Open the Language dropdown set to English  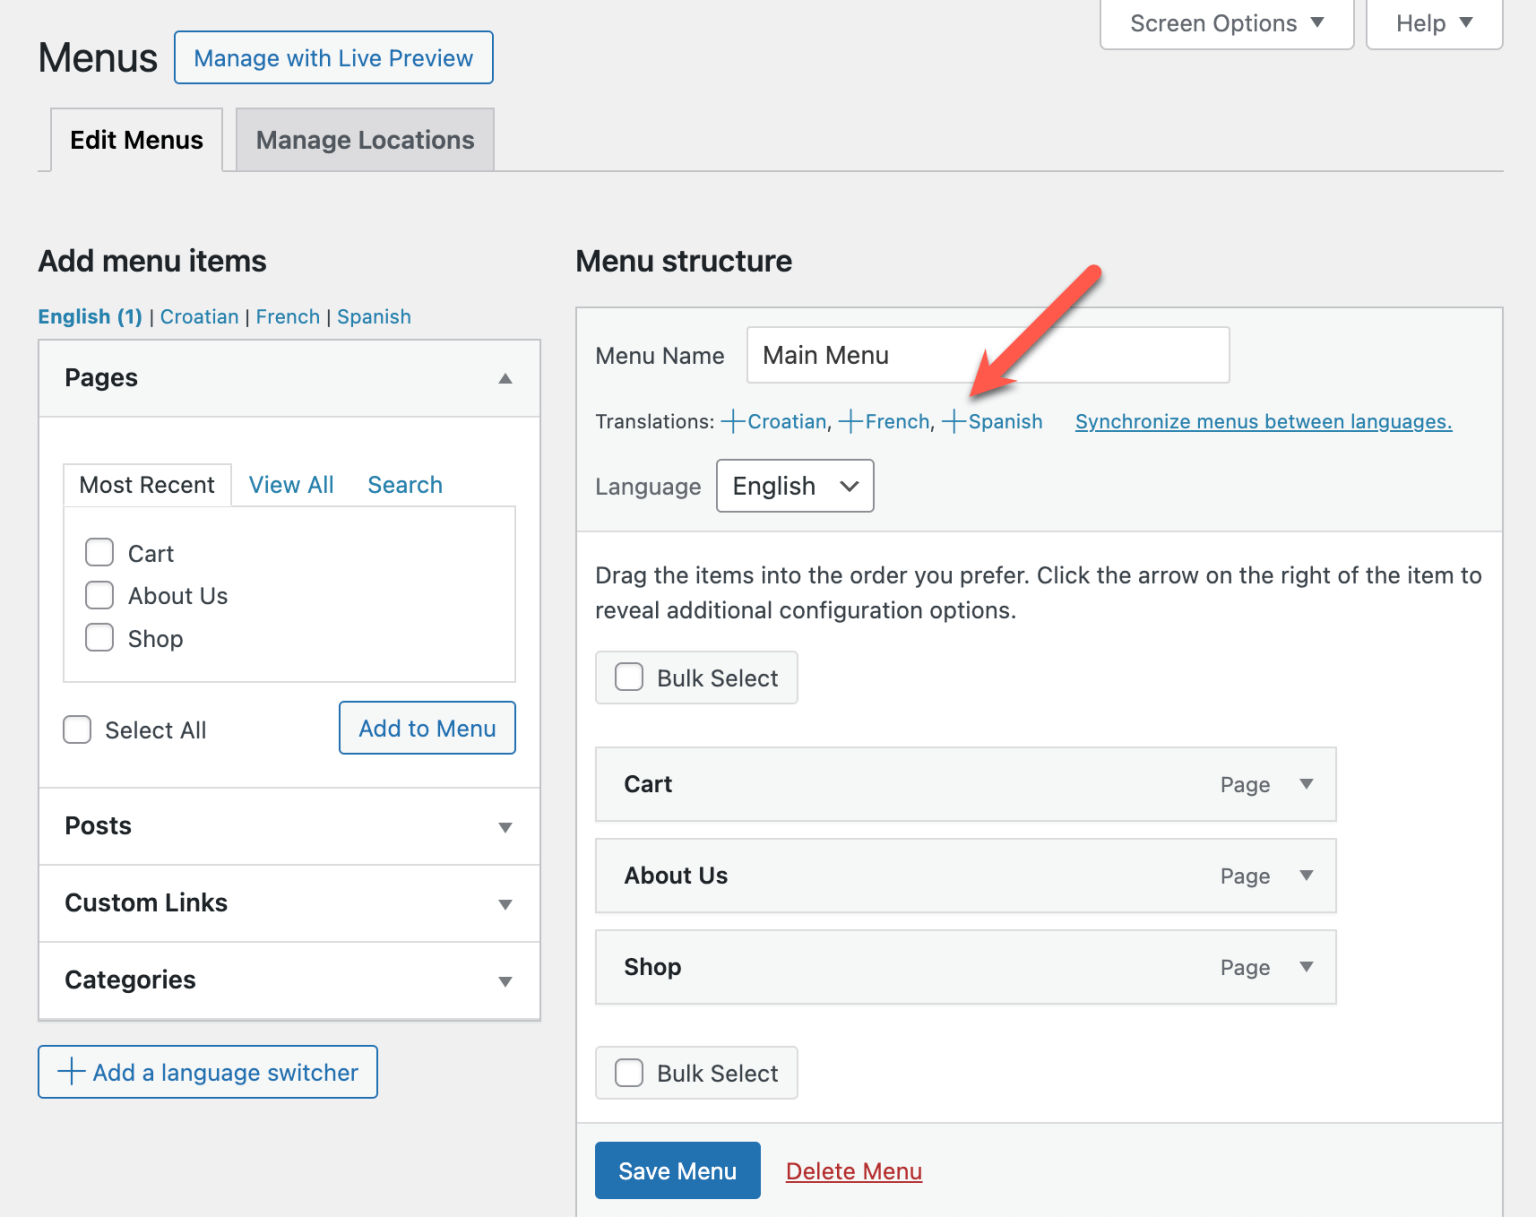coord(795,486)
